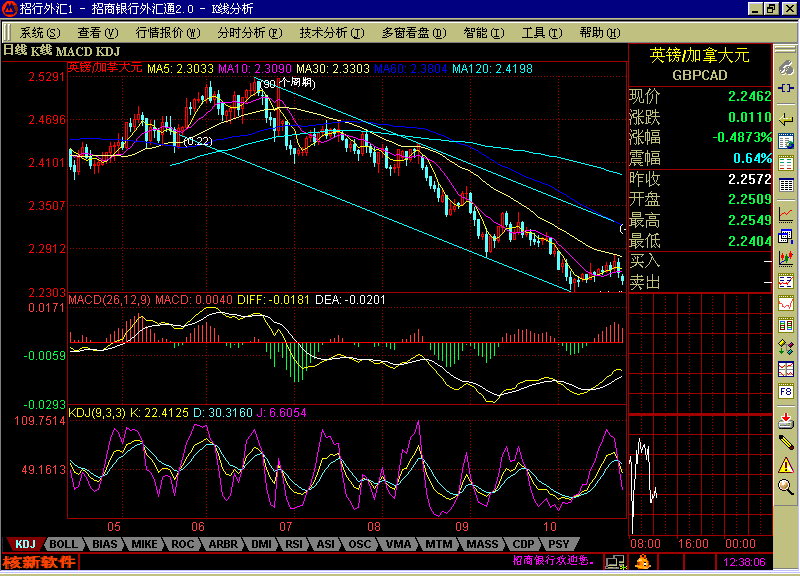This screenshot has height=576, width=800.
Task: Click the app logo icon in title bar
Action: 9,8
